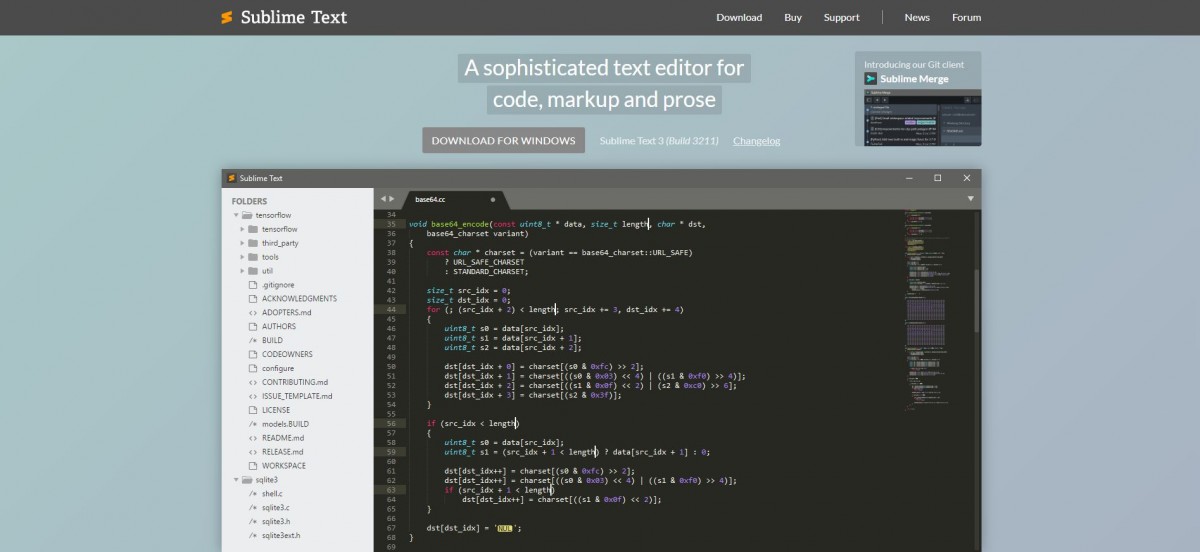1200x552 pixels.
Task: Click the Download for Windows button
Action: (503, 140)
